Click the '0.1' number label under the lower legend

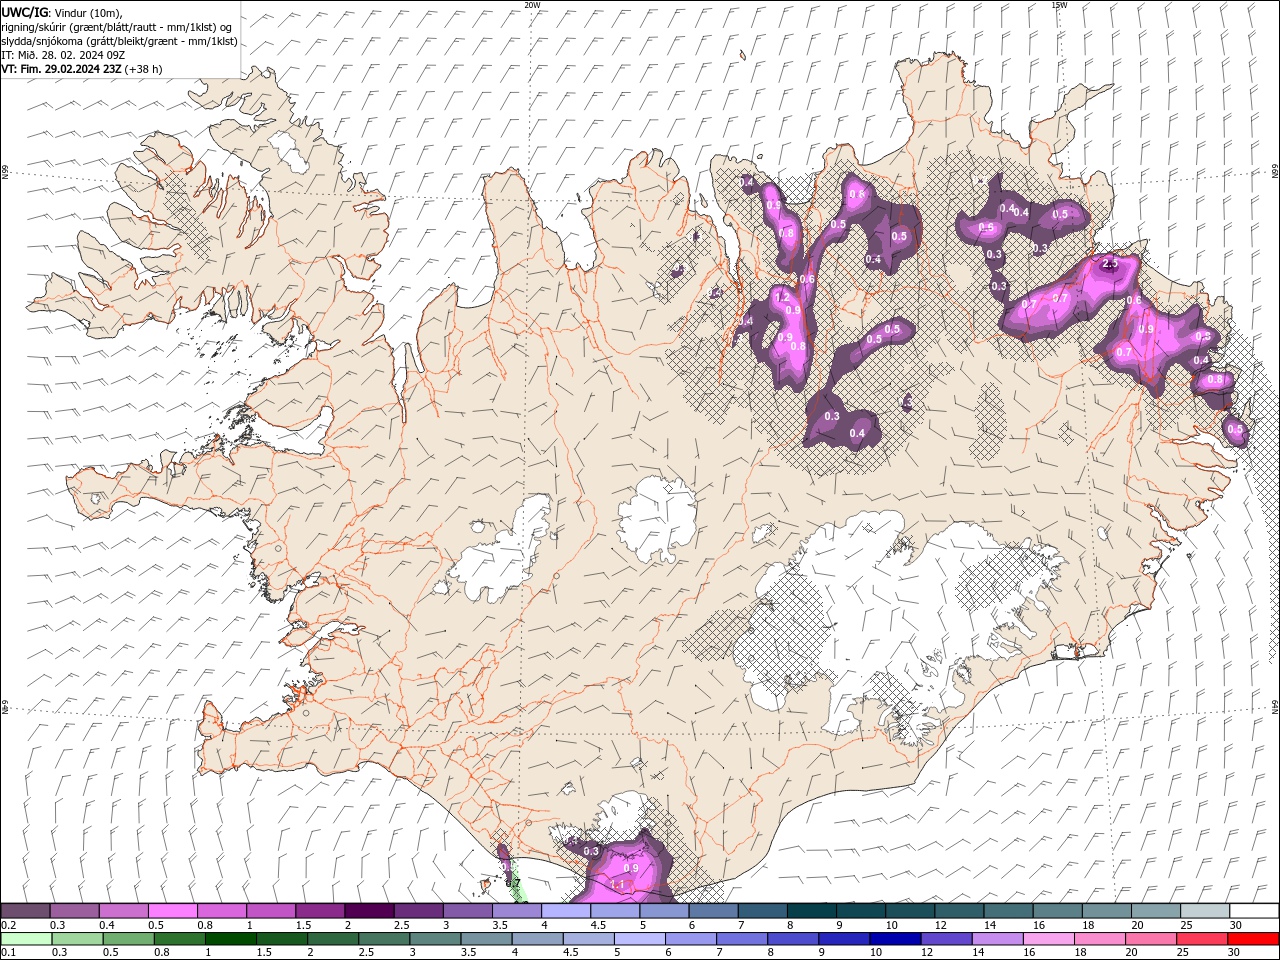point(8,953)
